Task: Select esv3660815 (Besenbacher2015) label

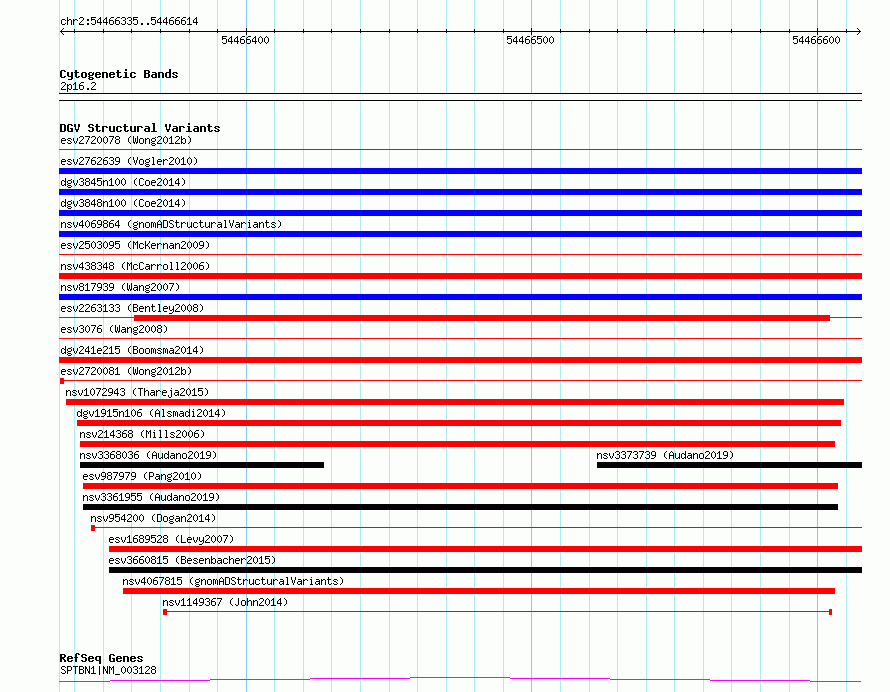Action: [x=192, y=560]
